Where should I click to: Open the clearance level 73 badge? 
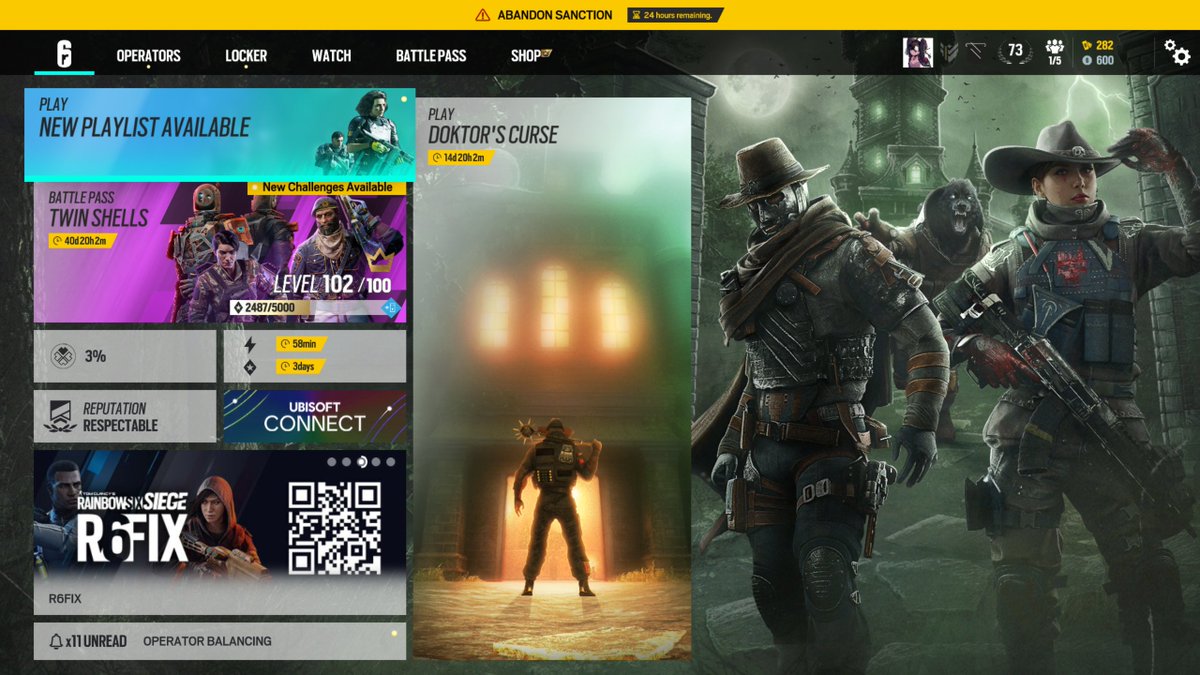pyautogui.click(x=1015, y=52)
